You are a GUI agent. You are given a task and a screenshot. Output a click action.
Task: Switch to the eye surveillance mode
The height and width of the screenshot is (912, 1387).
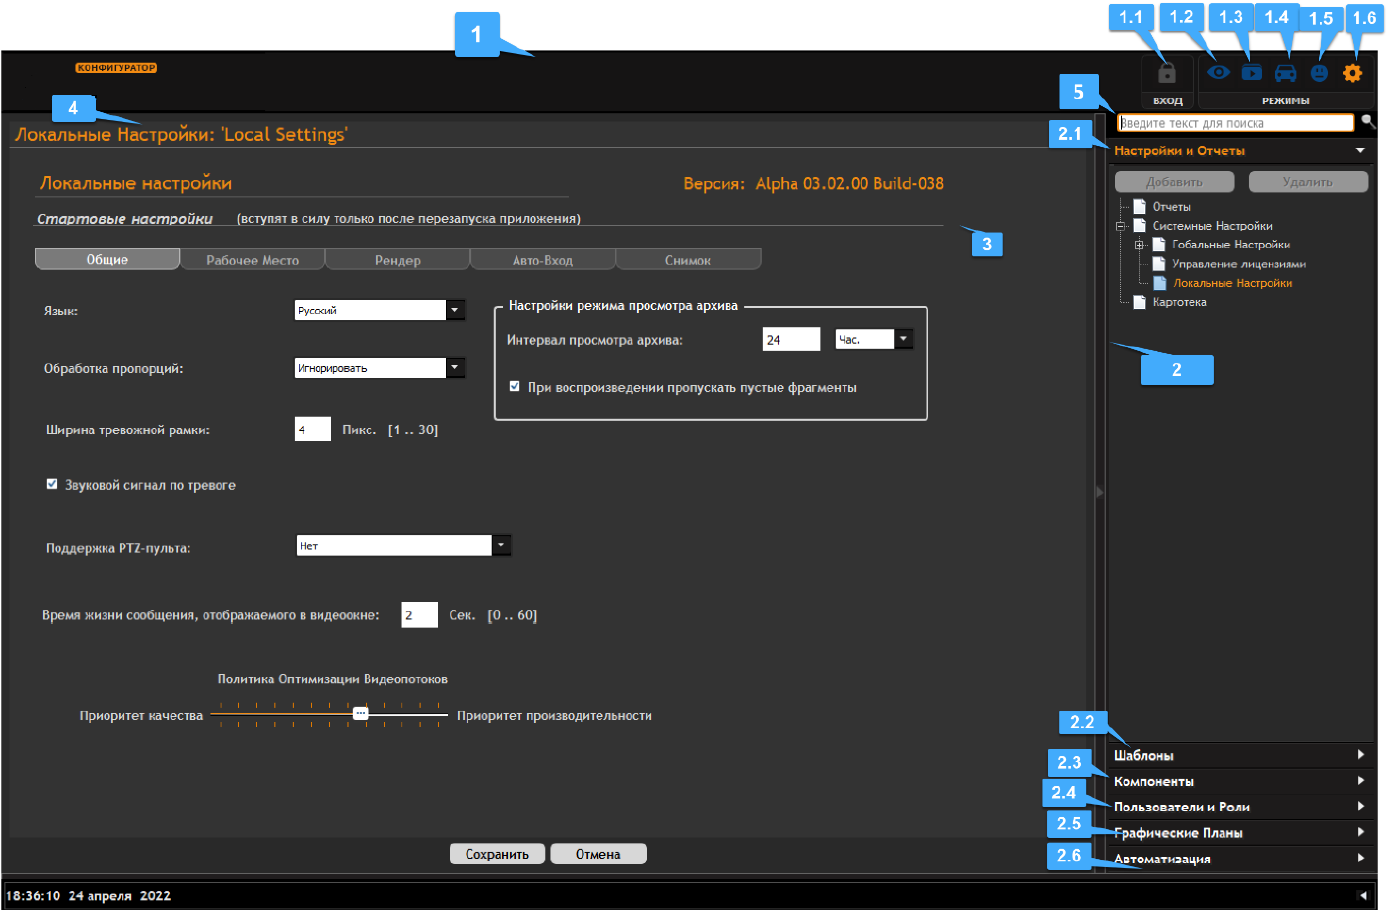[1218, 72]
